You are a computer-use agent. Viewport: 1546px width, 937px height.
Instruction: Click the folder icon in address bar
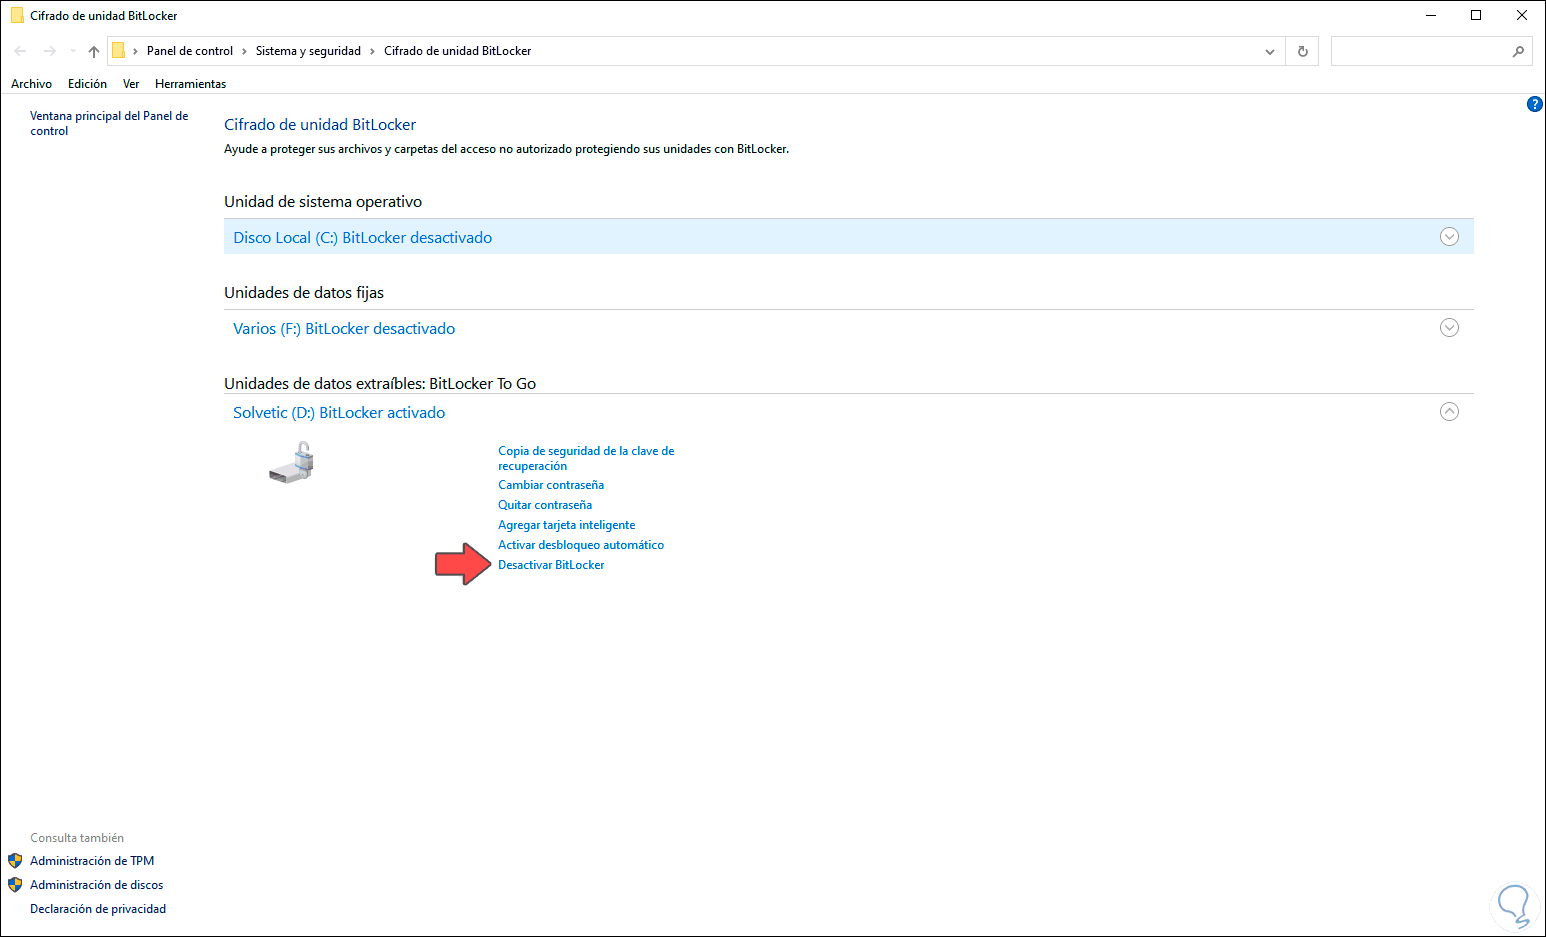(118, 51)
